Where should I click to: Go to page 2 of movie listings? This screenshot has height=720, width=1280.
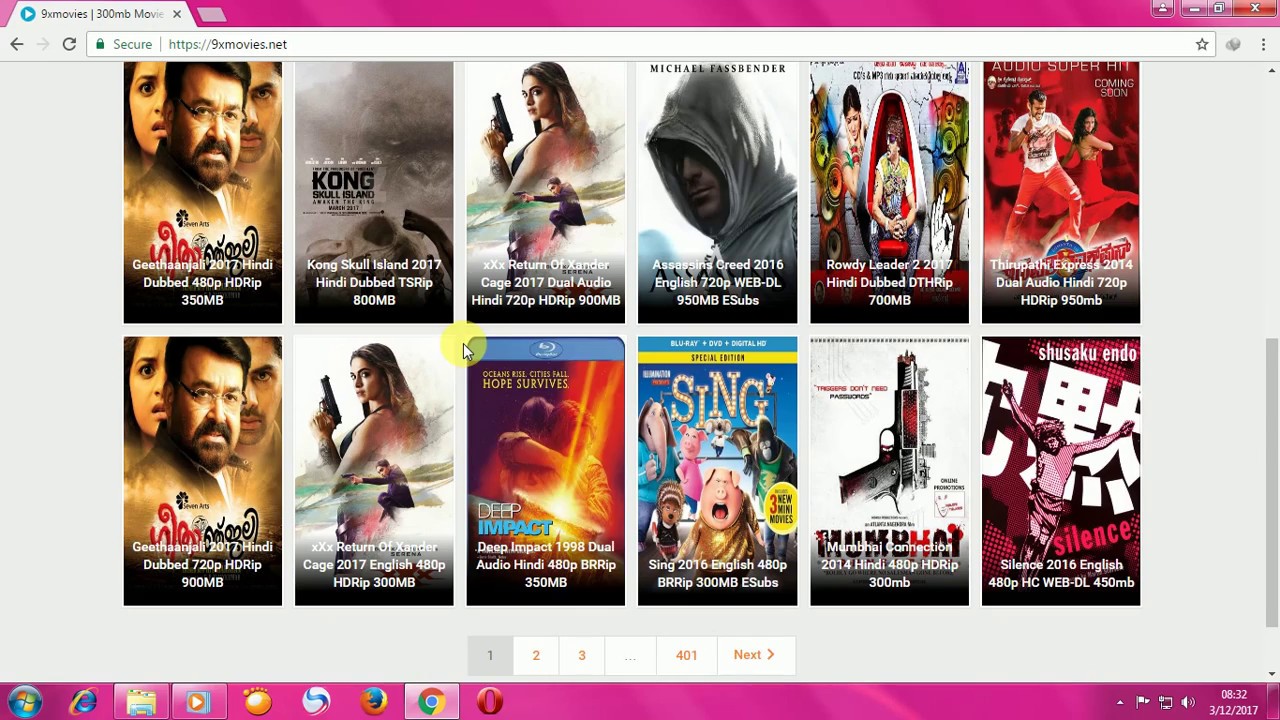point(536,655)
